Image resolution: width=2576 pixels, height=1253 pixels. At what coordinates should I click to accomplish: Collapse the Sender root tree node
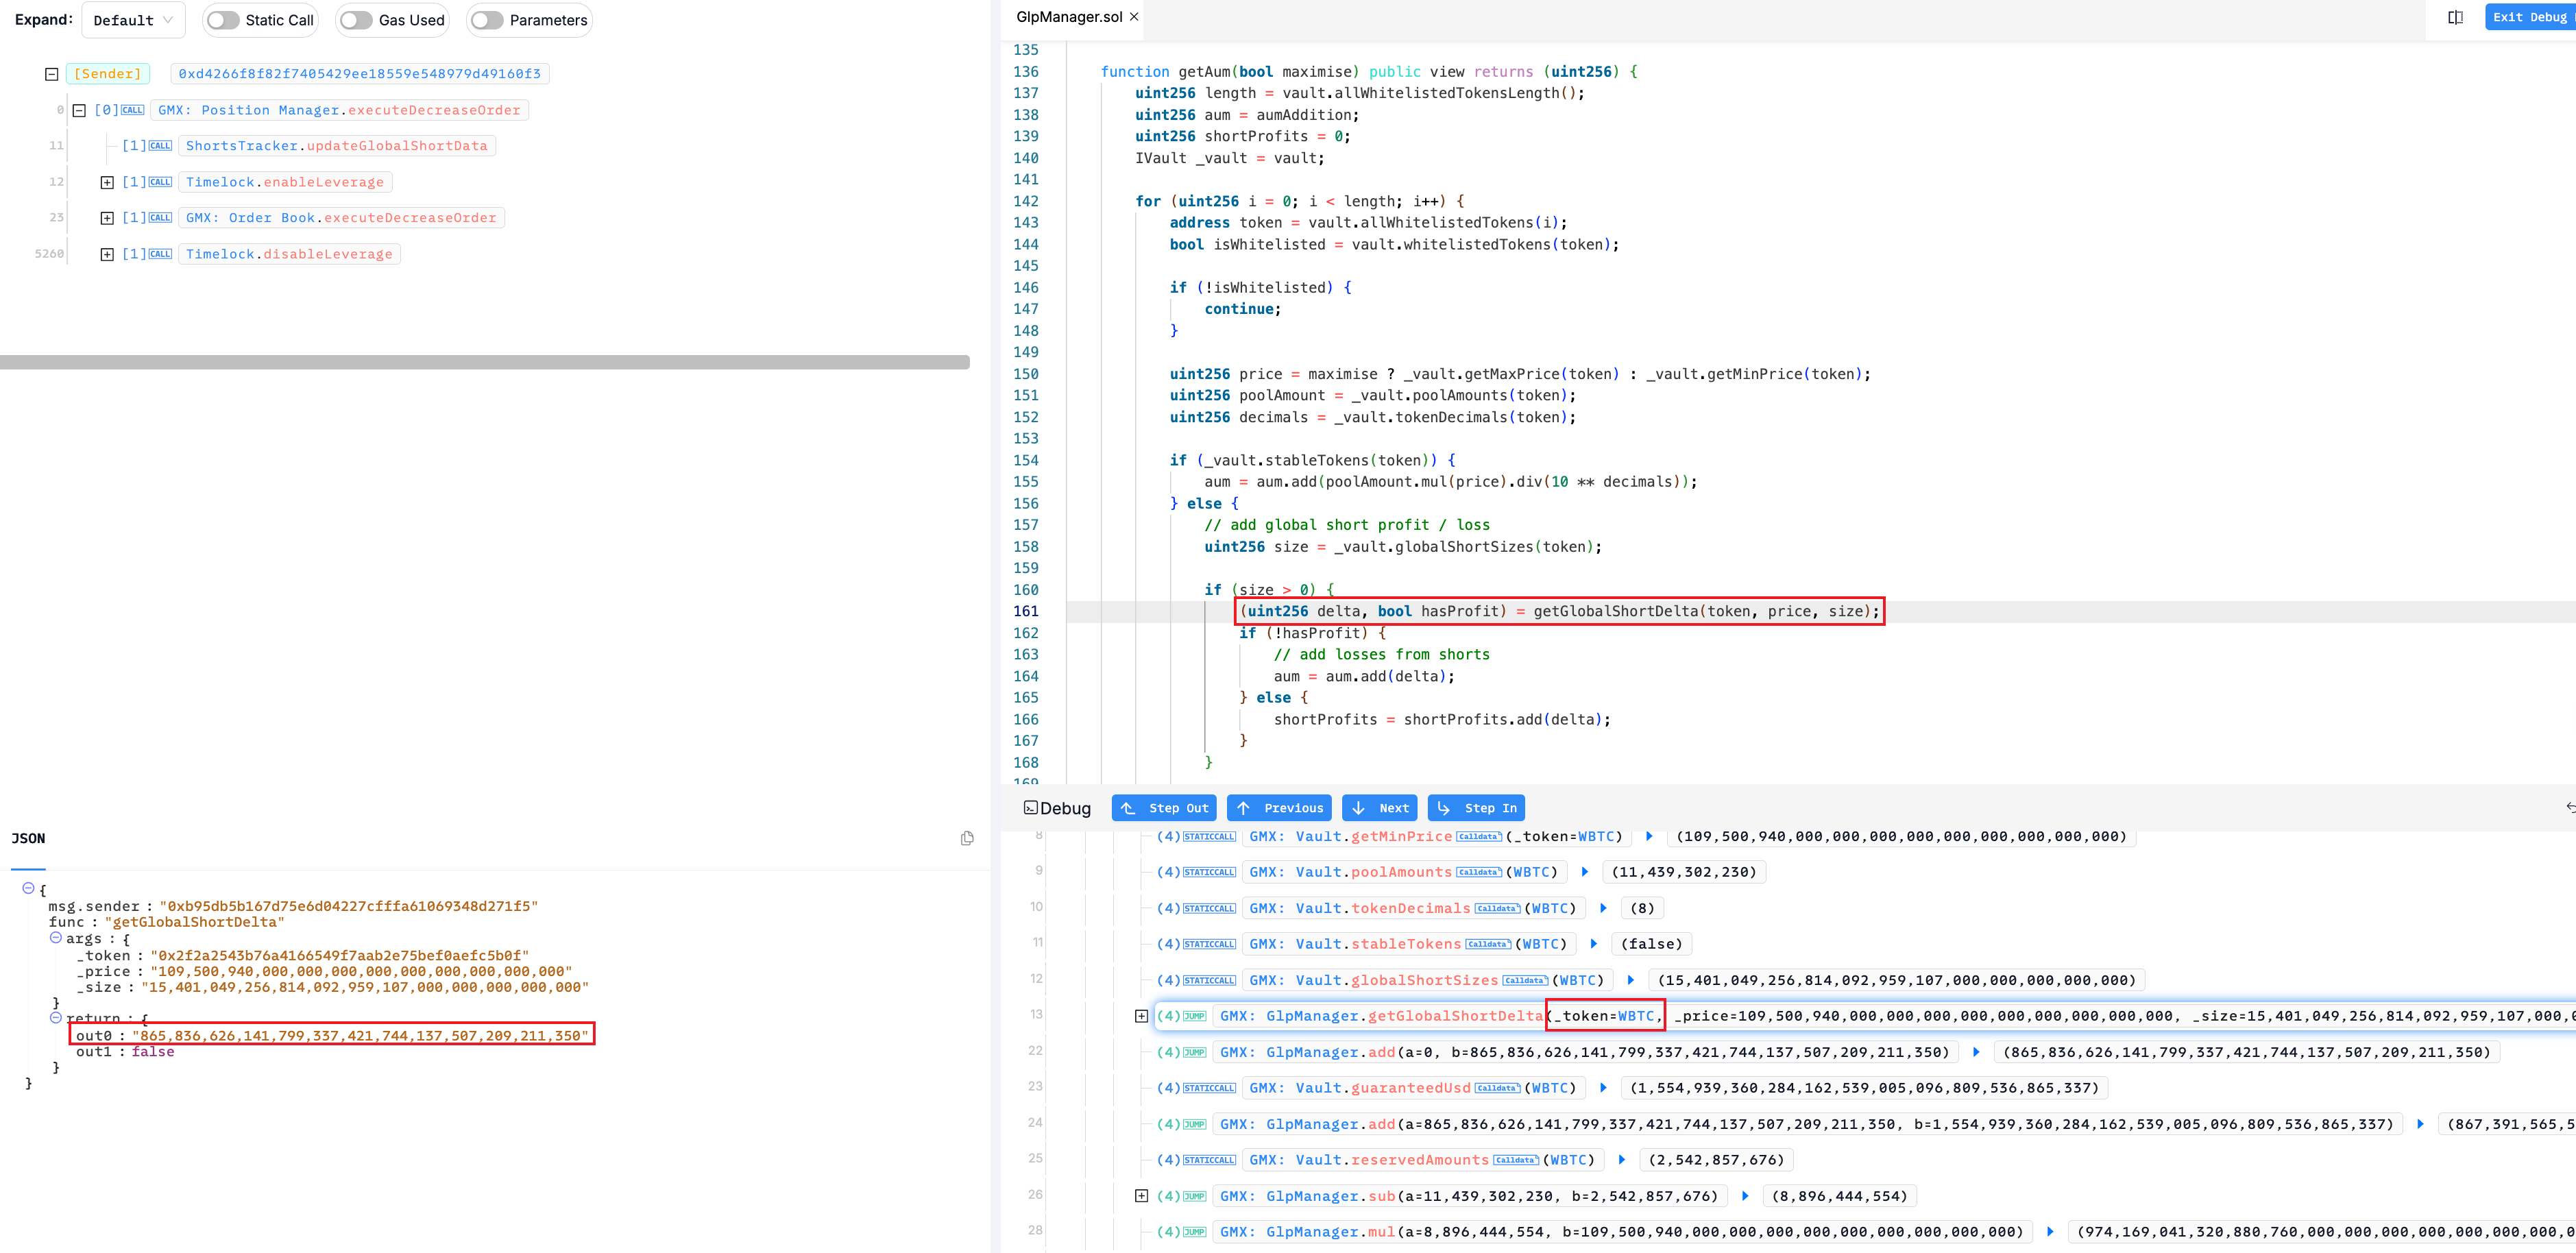click(x=51, y=74)
